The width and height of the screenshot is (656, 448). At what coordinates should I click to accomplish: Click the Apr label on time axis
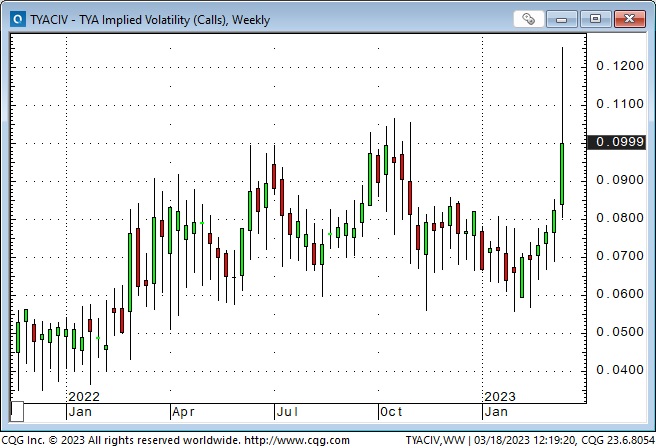coord(183,412)
